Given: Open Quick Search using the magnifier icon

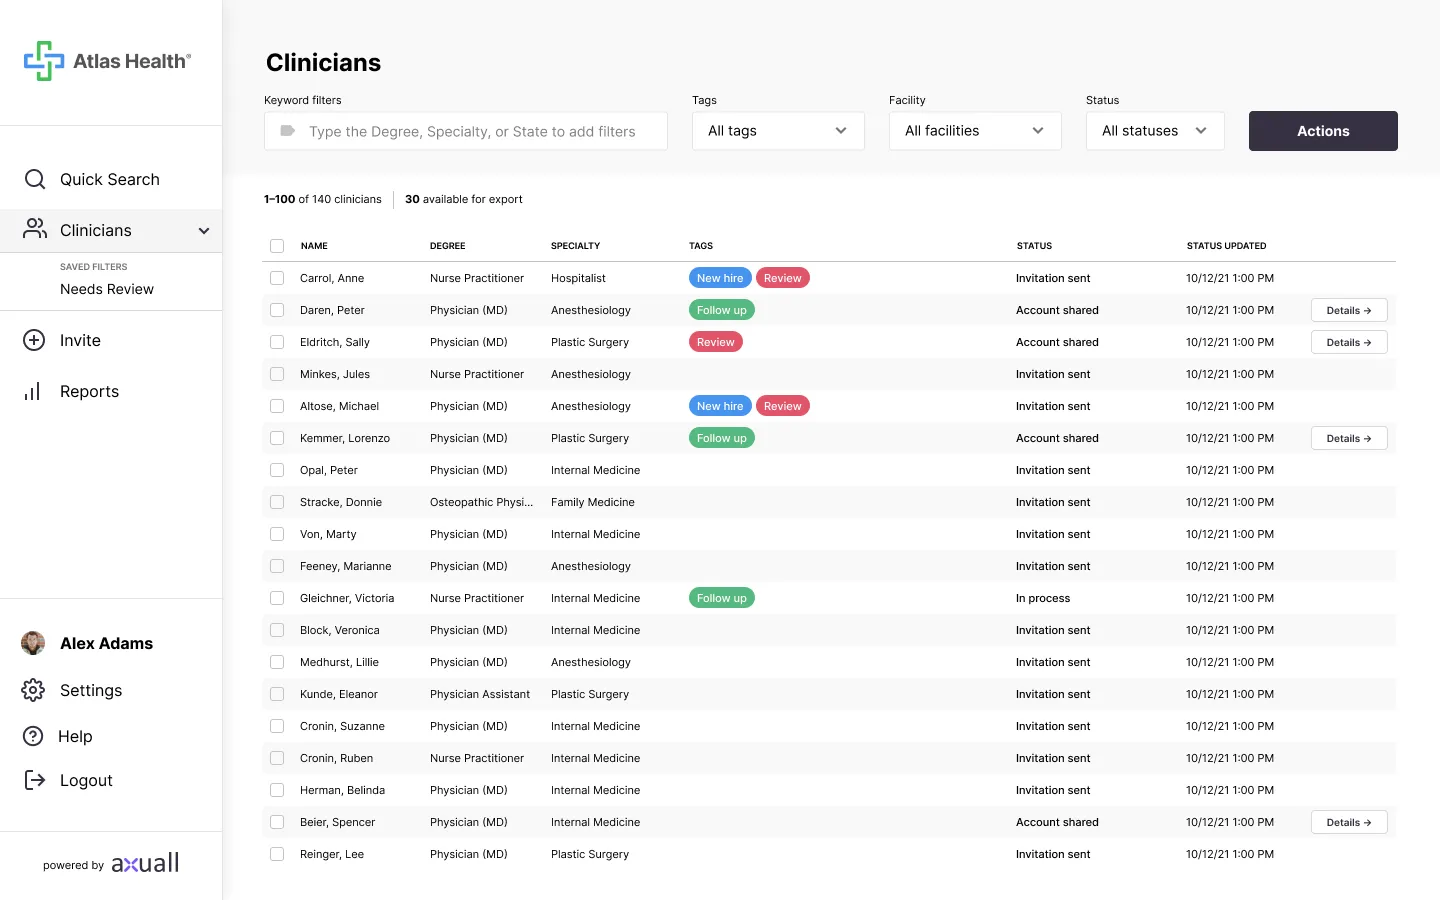Looking at the screenshot, I should (x=35, y=179).
